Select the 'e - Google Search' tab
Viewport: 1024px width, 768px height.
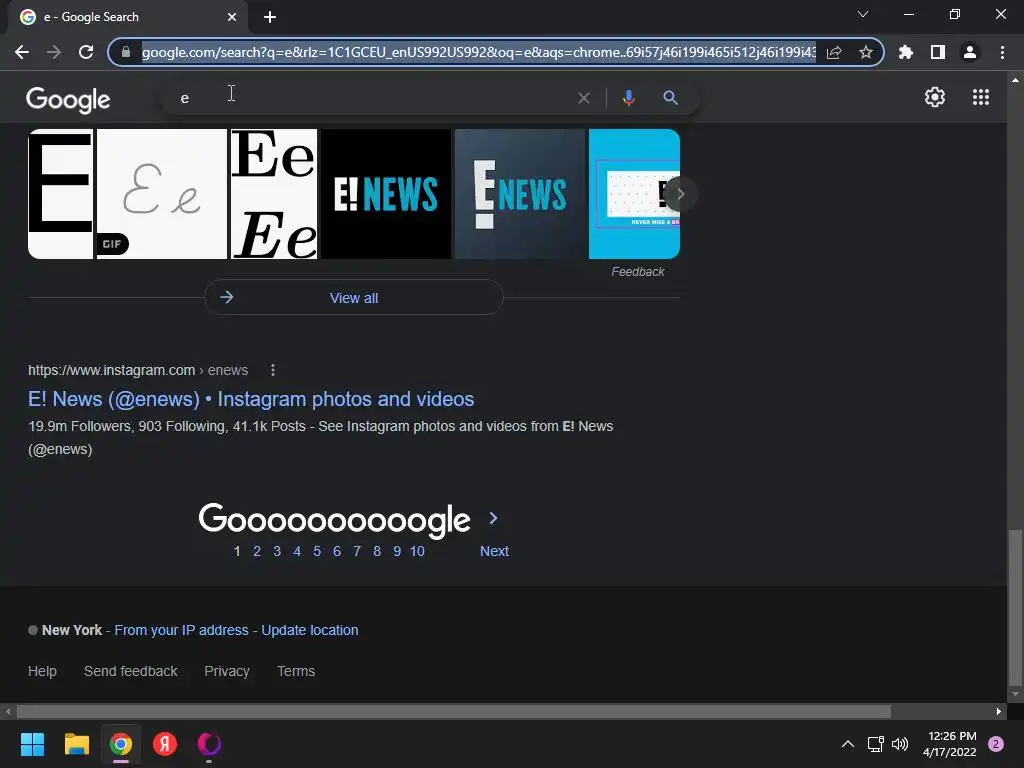tap(127, 17)
